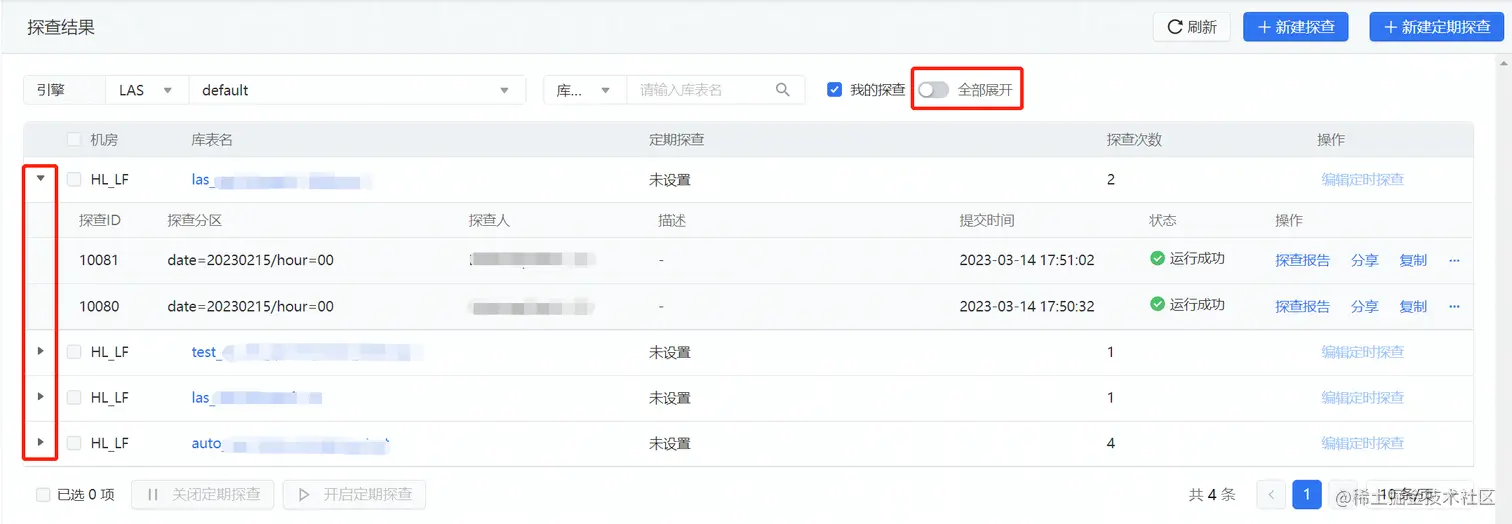The width and height of the screenshot is (1512, 524).
Task: Click submission time 2023-03-14 17:50:32
Action: tap(1027, 306)
